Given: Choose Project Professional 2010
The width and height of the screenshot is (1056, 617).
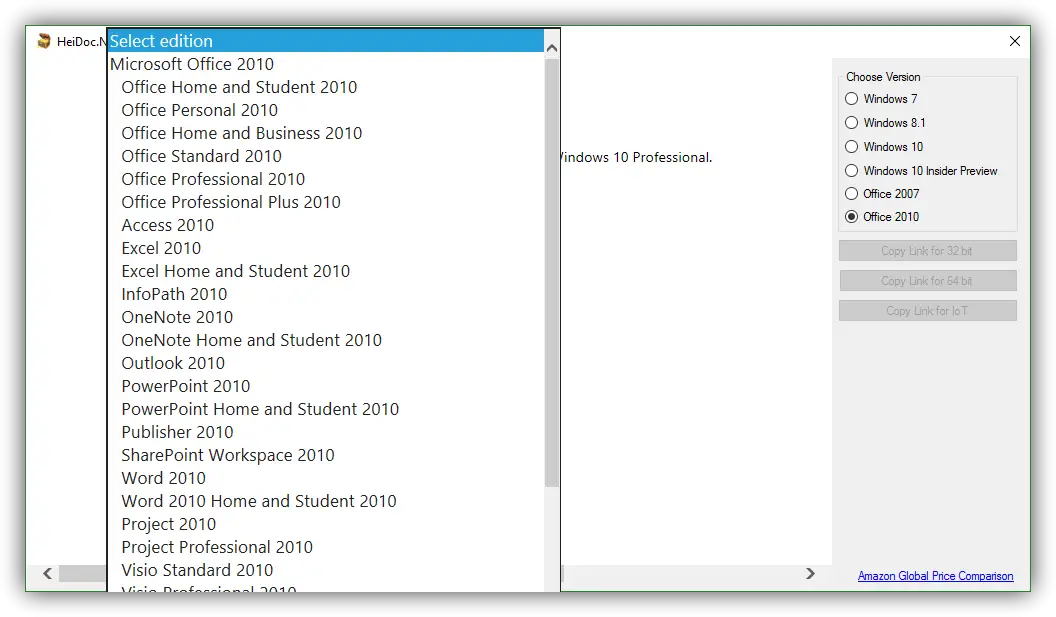Looking at the screenshot, I should click(326, 547).
